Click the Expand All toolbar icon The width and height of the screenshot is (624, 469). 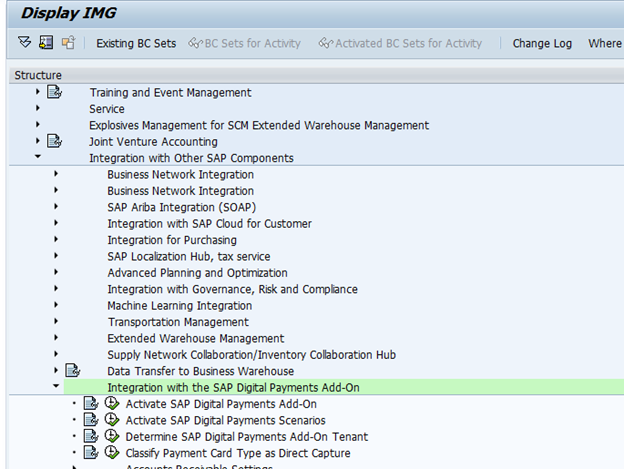25,43
